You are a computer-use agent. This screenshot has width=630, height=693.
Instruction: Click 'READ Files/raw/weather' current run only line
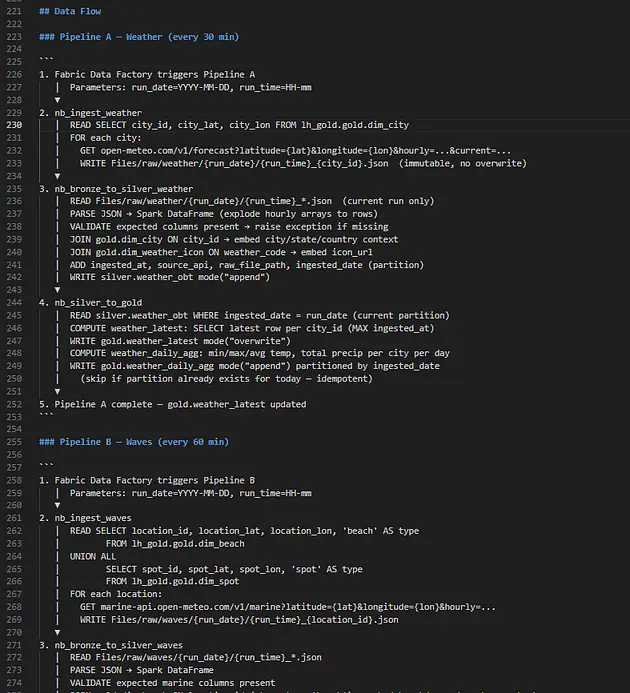click(x=252, y=201)
